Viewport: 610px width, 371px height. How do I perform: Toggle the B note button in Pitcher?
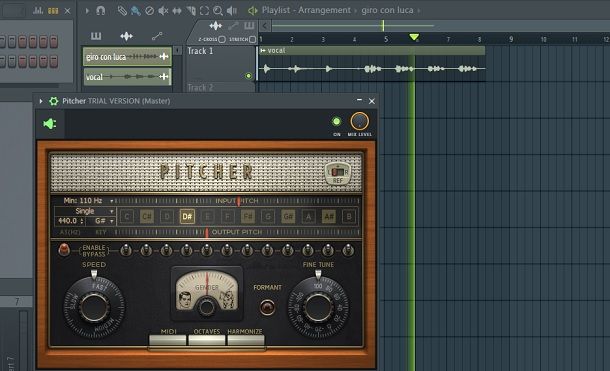coord(349,217)
